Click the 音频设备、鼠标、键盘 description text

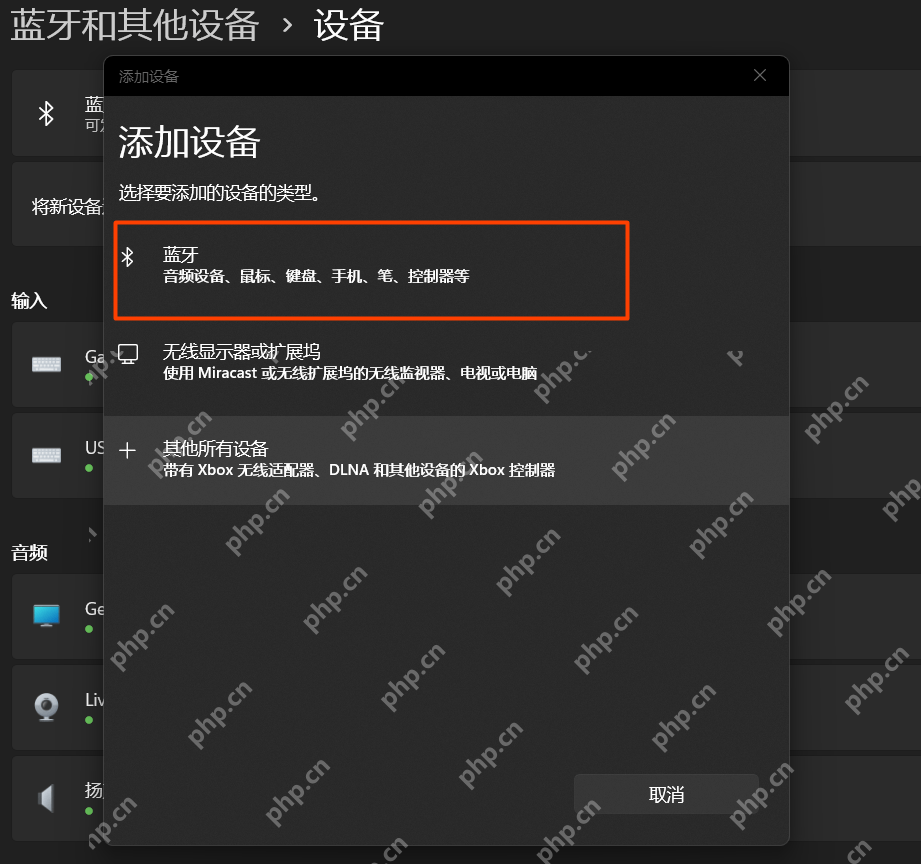316,276
